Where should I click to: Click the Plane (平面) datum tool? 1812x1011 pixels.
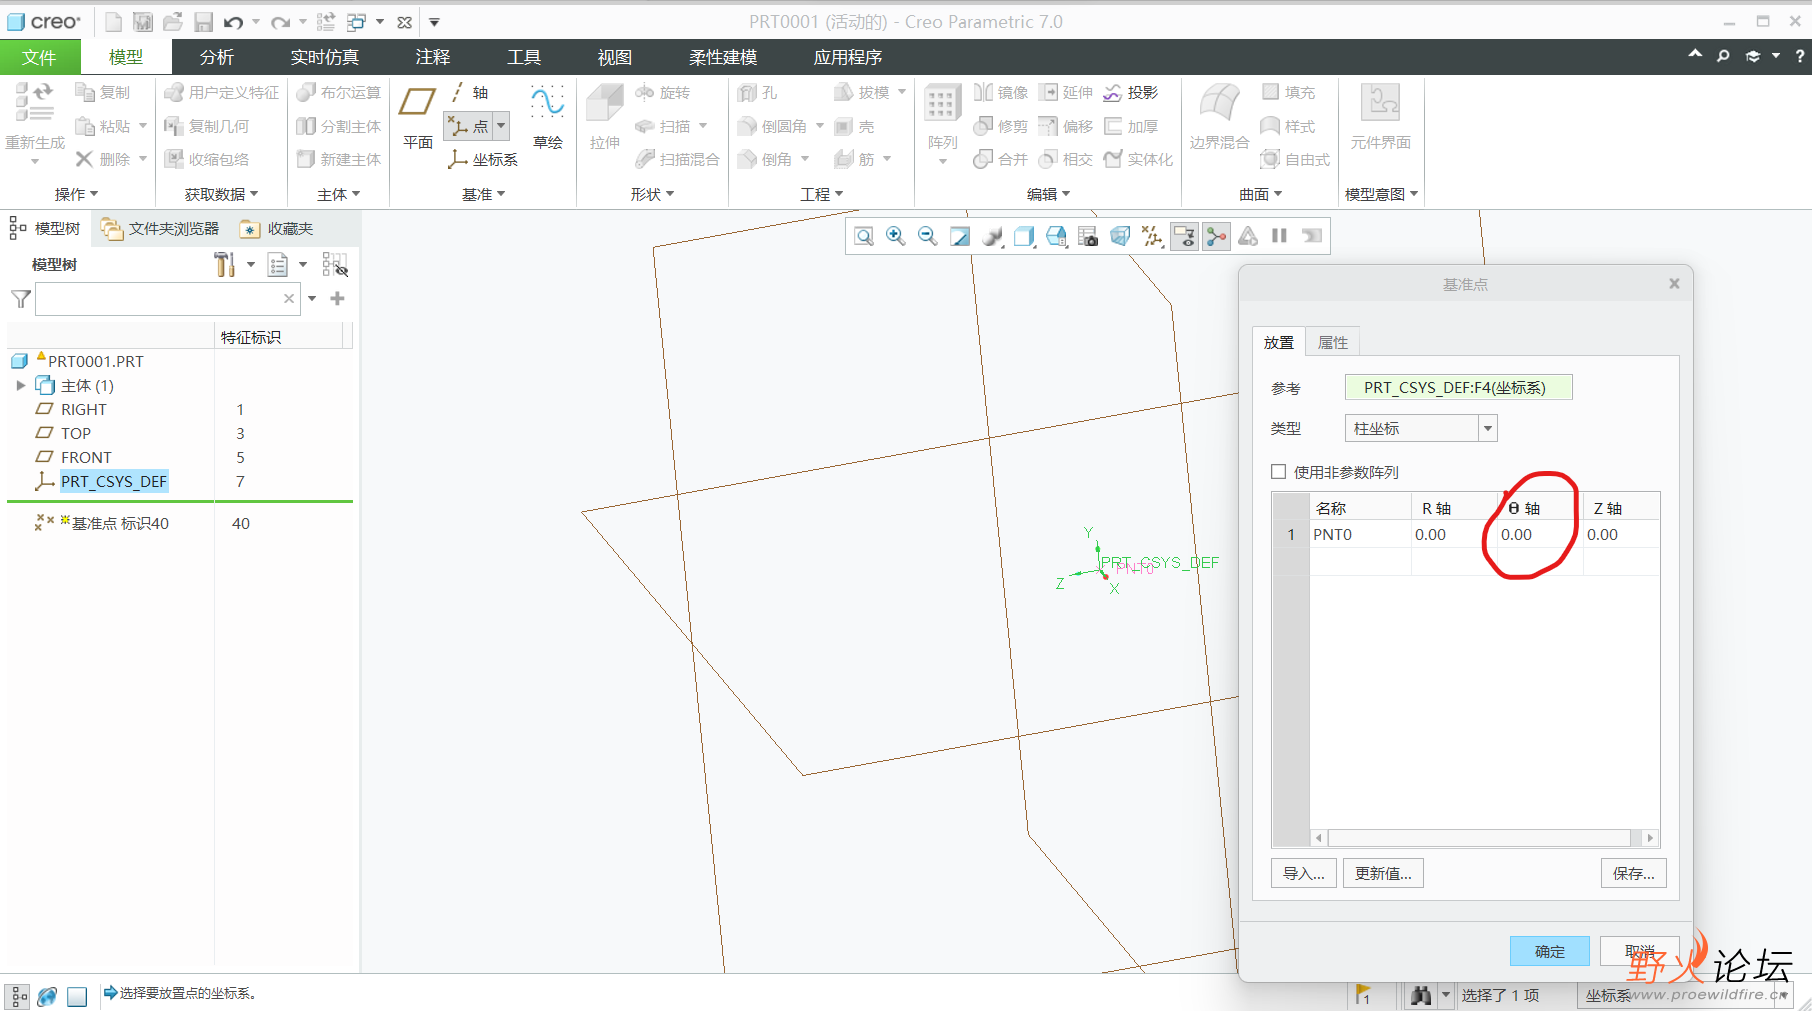tap(417, 118)
